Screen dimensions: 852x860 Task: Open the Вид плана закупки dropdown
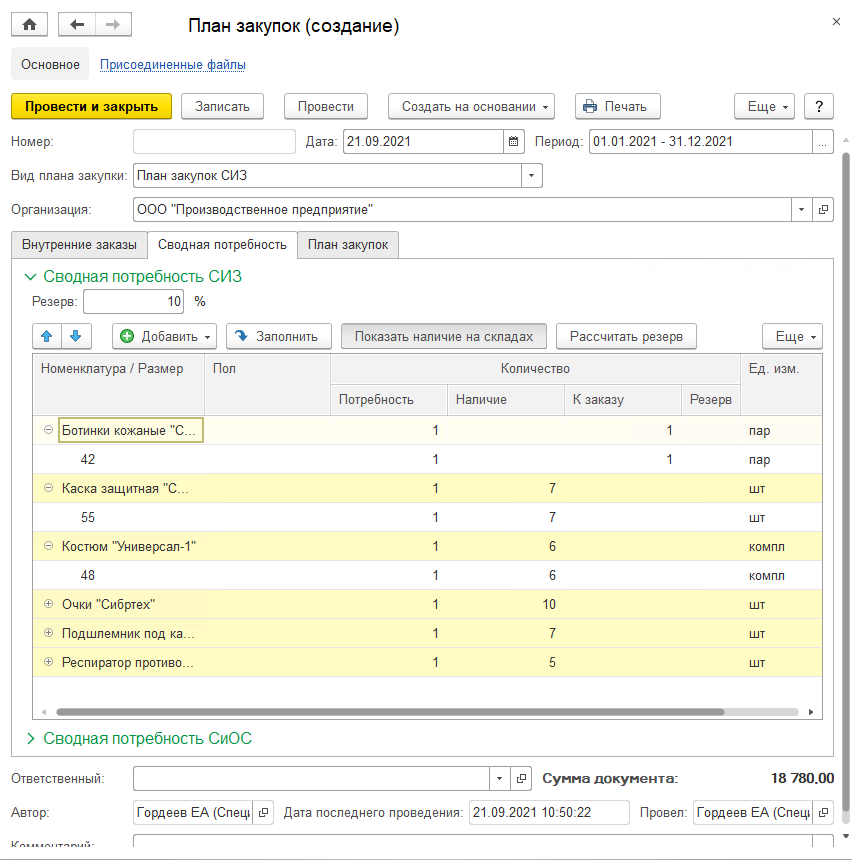tap(531, 176)
